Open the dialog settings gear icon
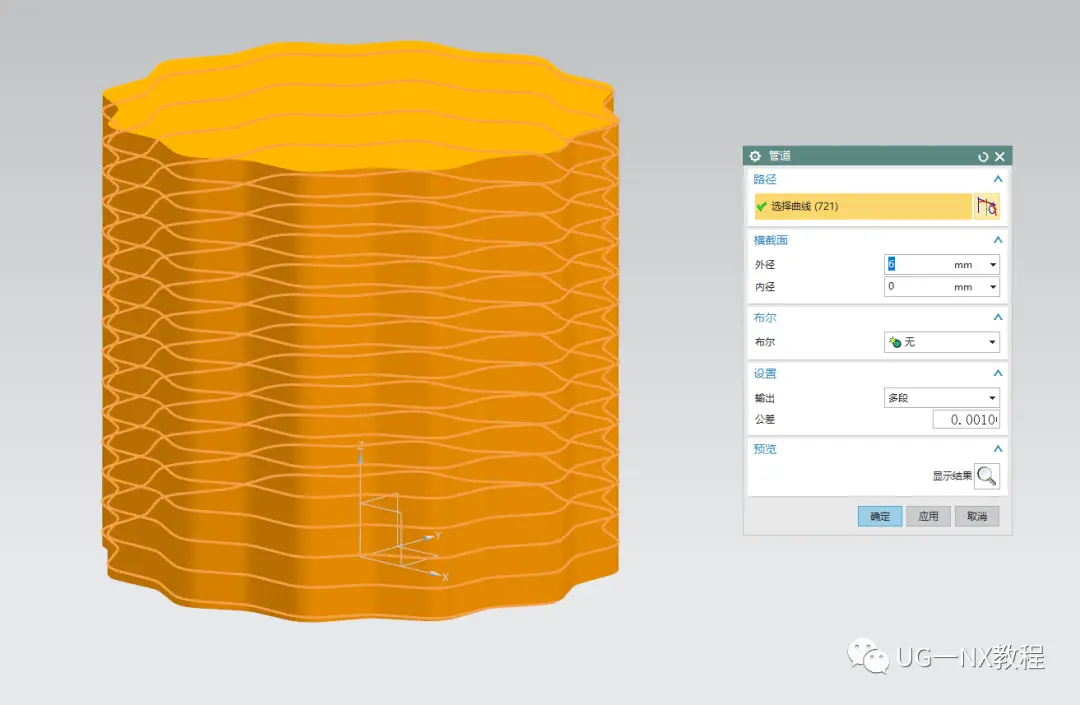 (755, 156)
